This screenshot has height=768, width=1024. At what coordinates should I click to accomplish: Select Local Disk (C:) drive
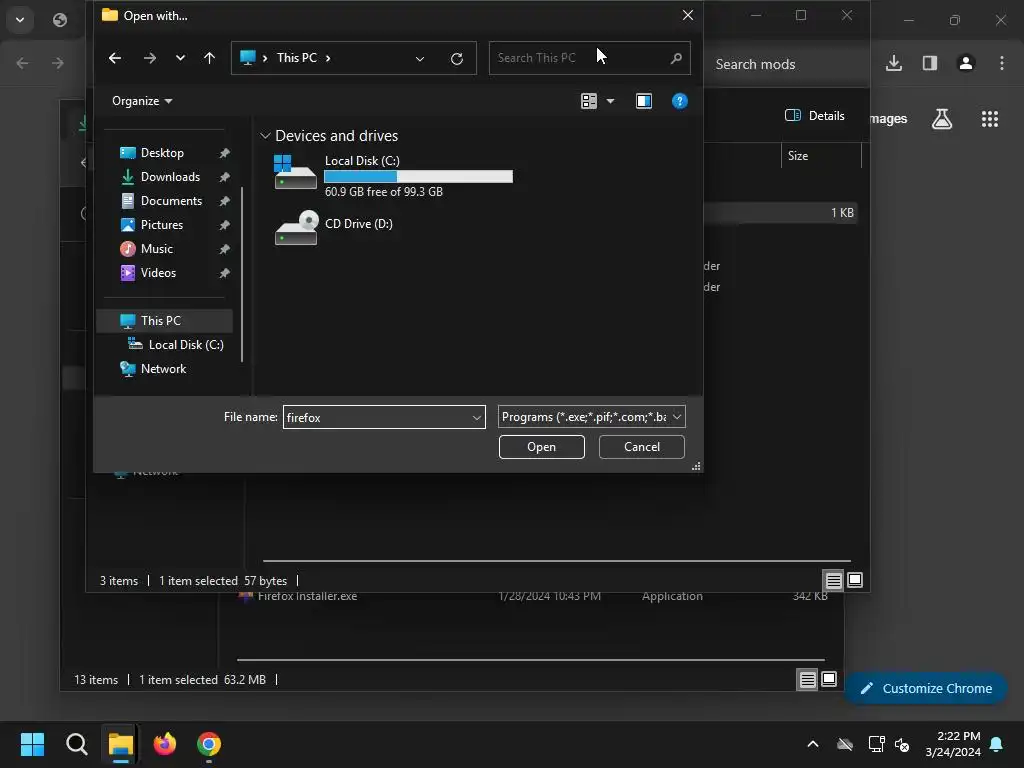(394, 175)
